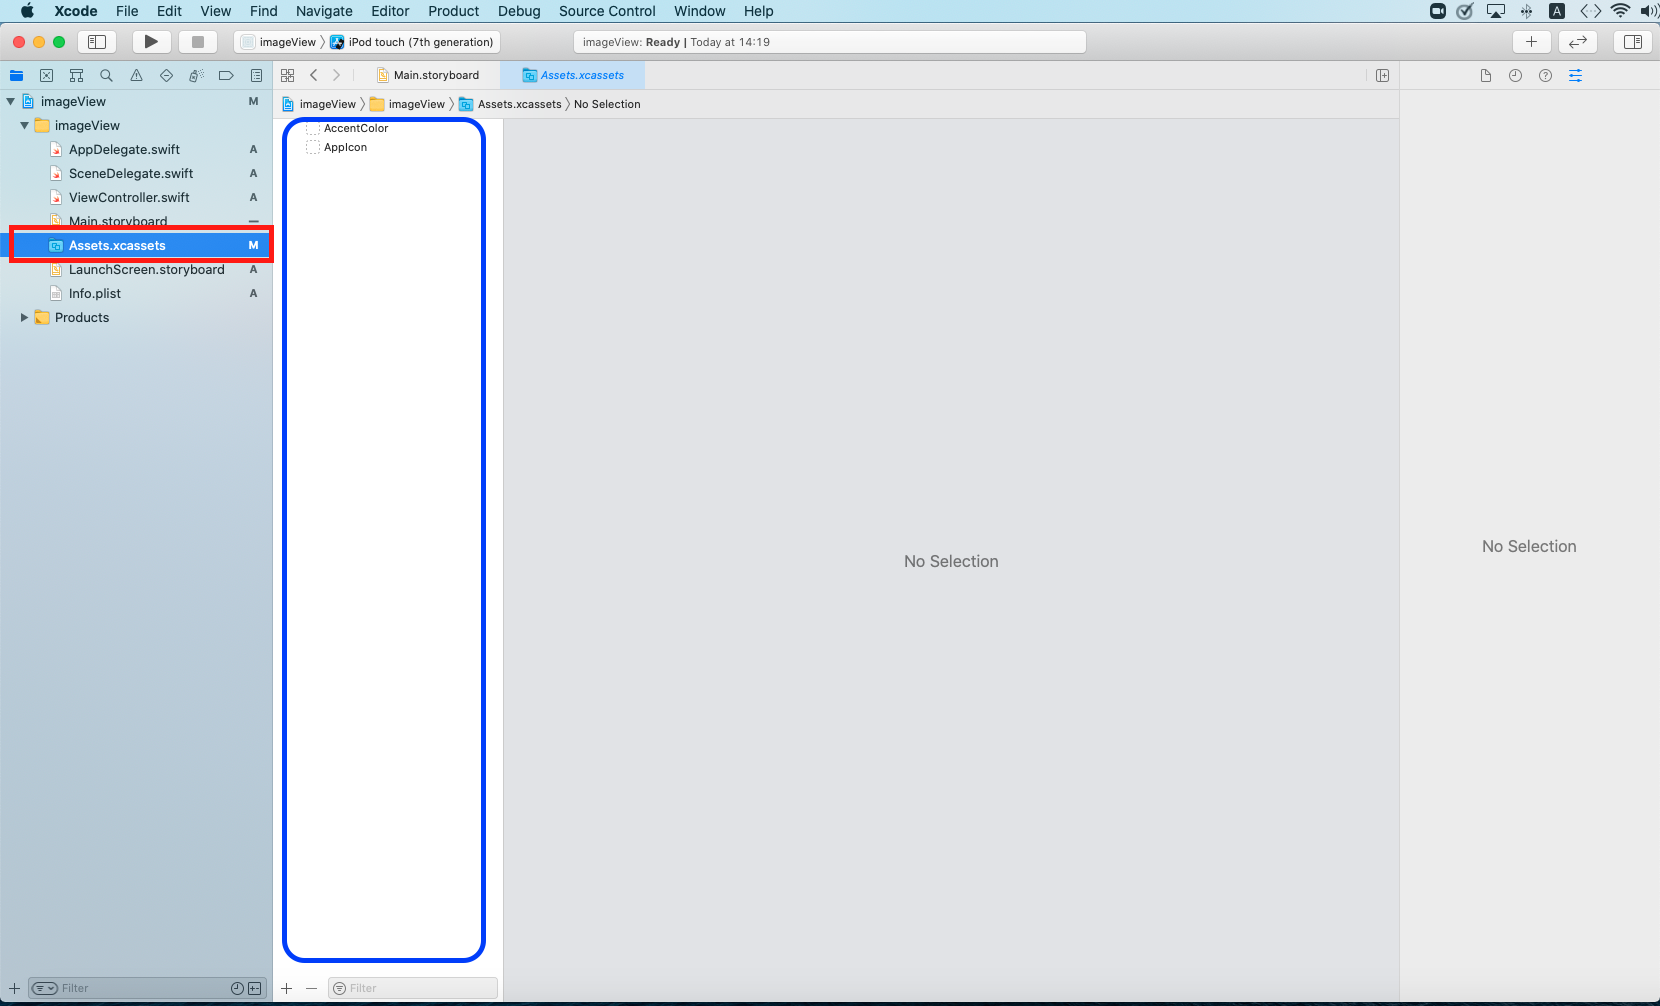Toggle source-control status files filter
This screenshot has width=1660, height=1006.
(255, 988)
